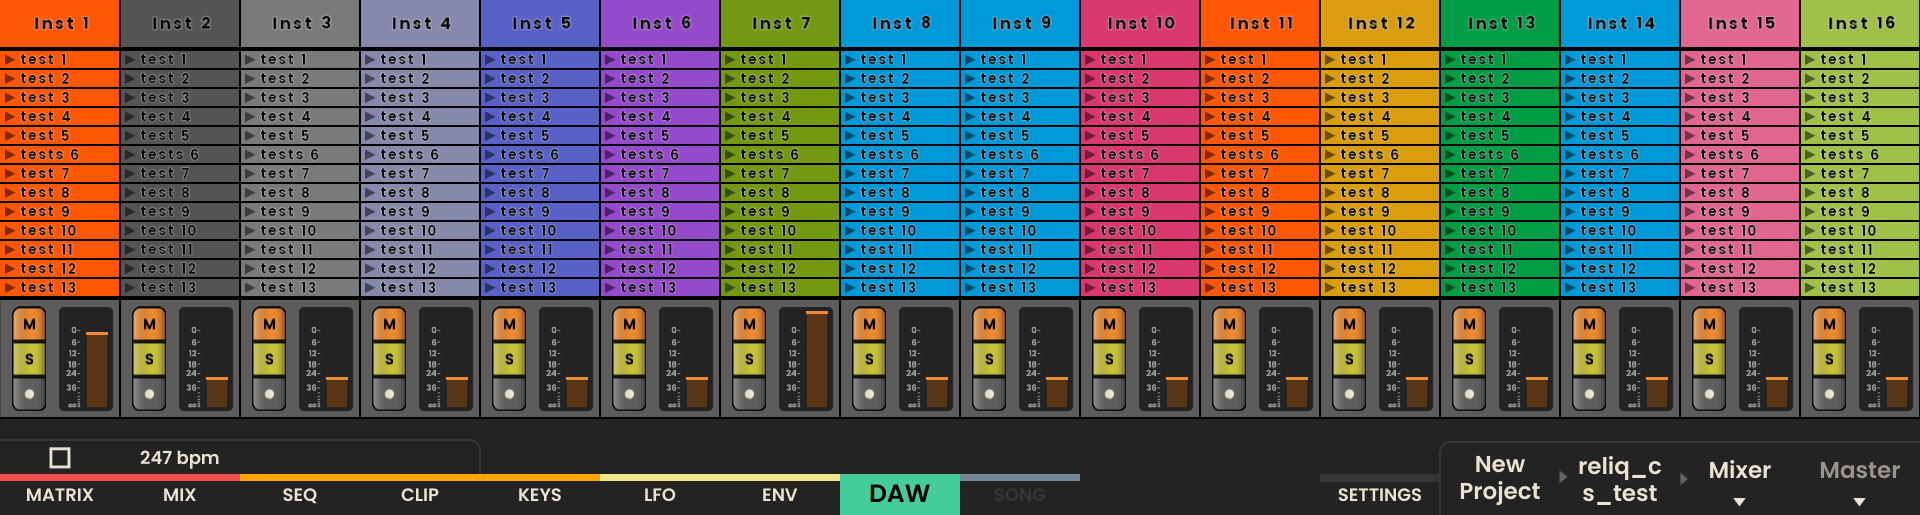Click play triangle on Inst 7 test 4
Image resolution: width=1920 pixels, height=515 pixels.
(x=730, y=117)
